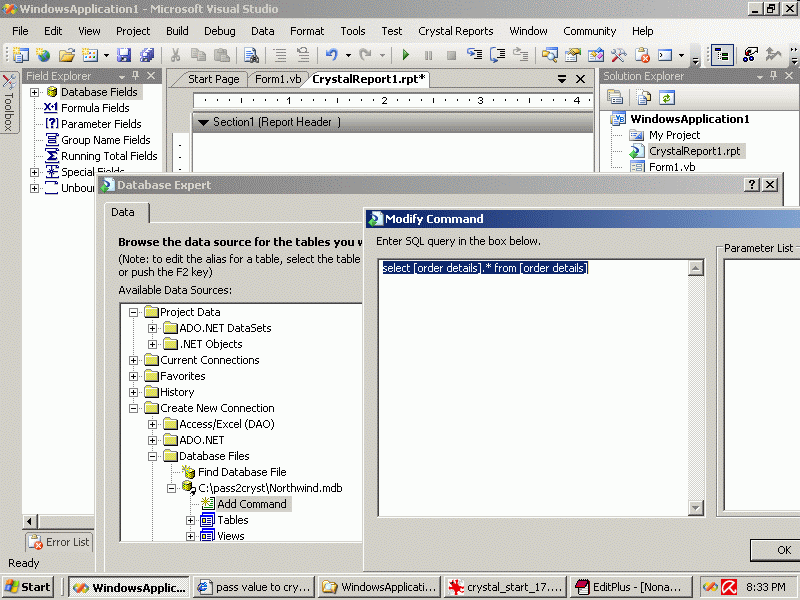This screenshot has width=800, height=600.
Task: Start debugging with the green play icon
Action: click(x=406, y=55)
